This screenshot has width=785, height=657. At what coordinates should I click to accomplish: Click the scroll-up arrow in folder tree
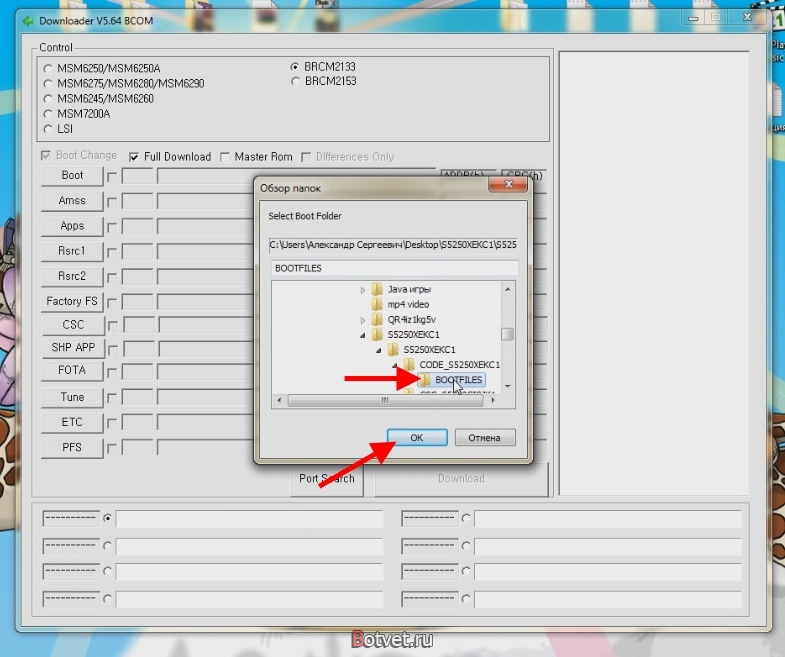[508, 289]
